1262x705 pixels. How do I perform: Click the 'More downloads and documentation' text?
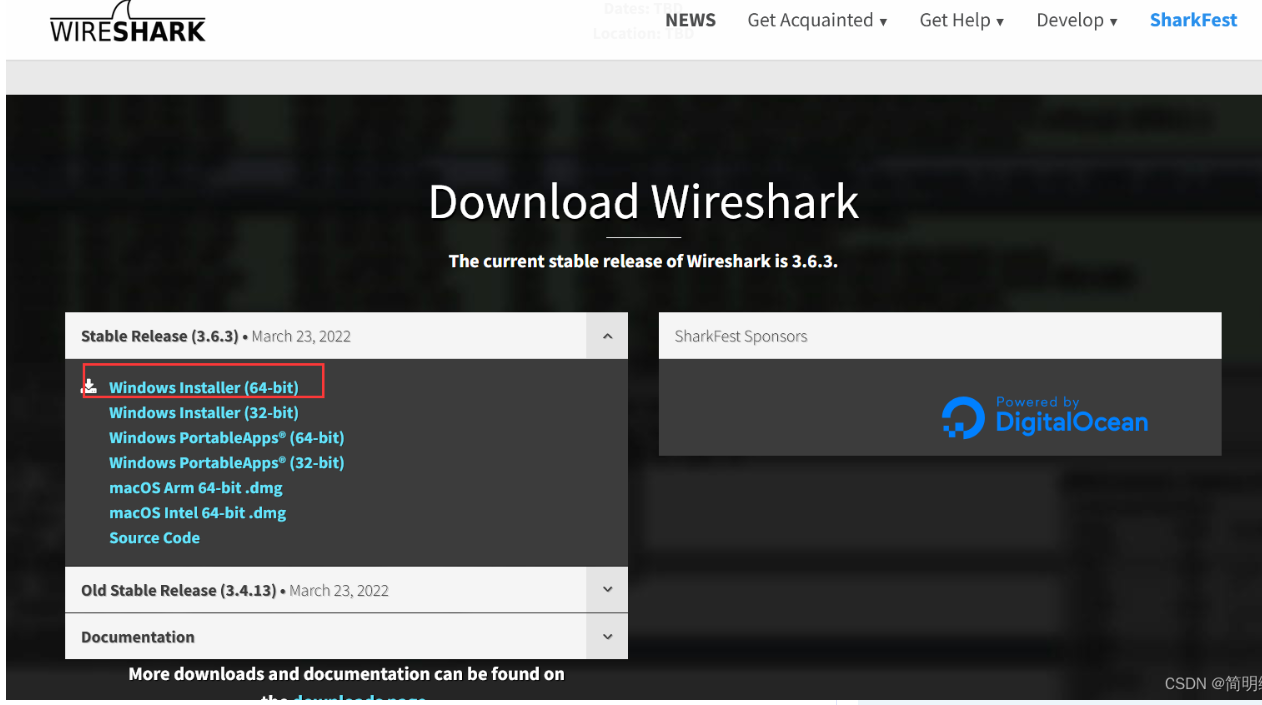[346, 674]
